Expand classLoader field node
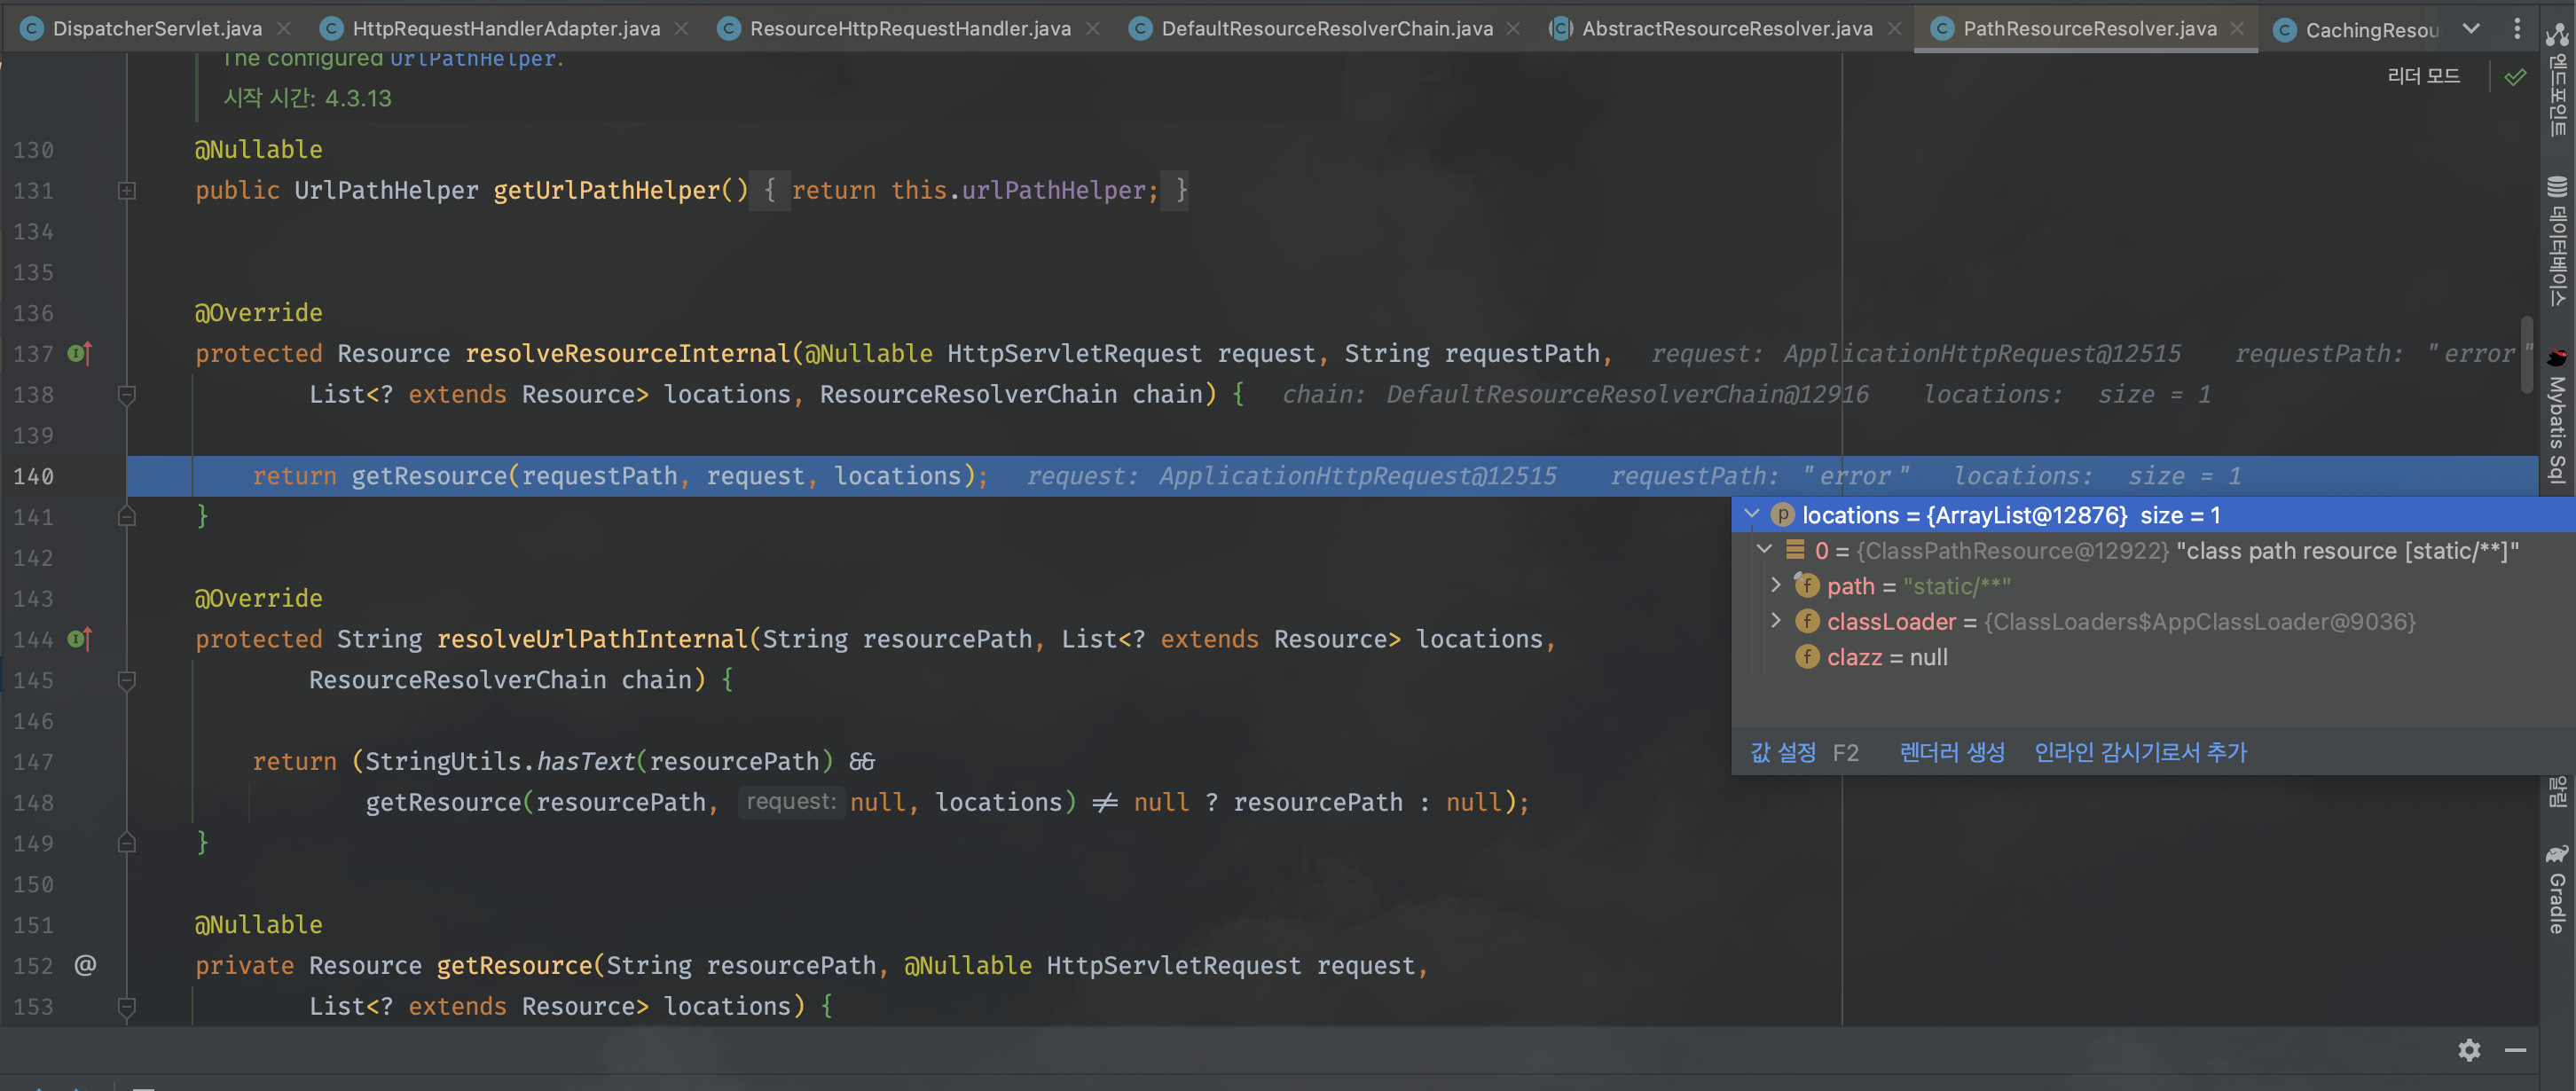This screenshot has width=2576, height=1091. coord(1777,620)
